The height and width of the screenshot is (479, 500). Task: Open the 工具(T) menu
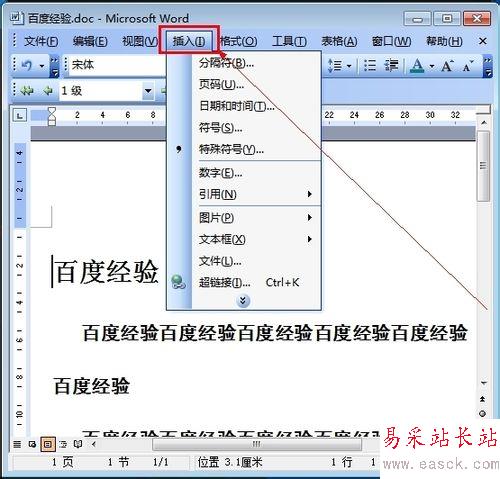pos(289,41)
